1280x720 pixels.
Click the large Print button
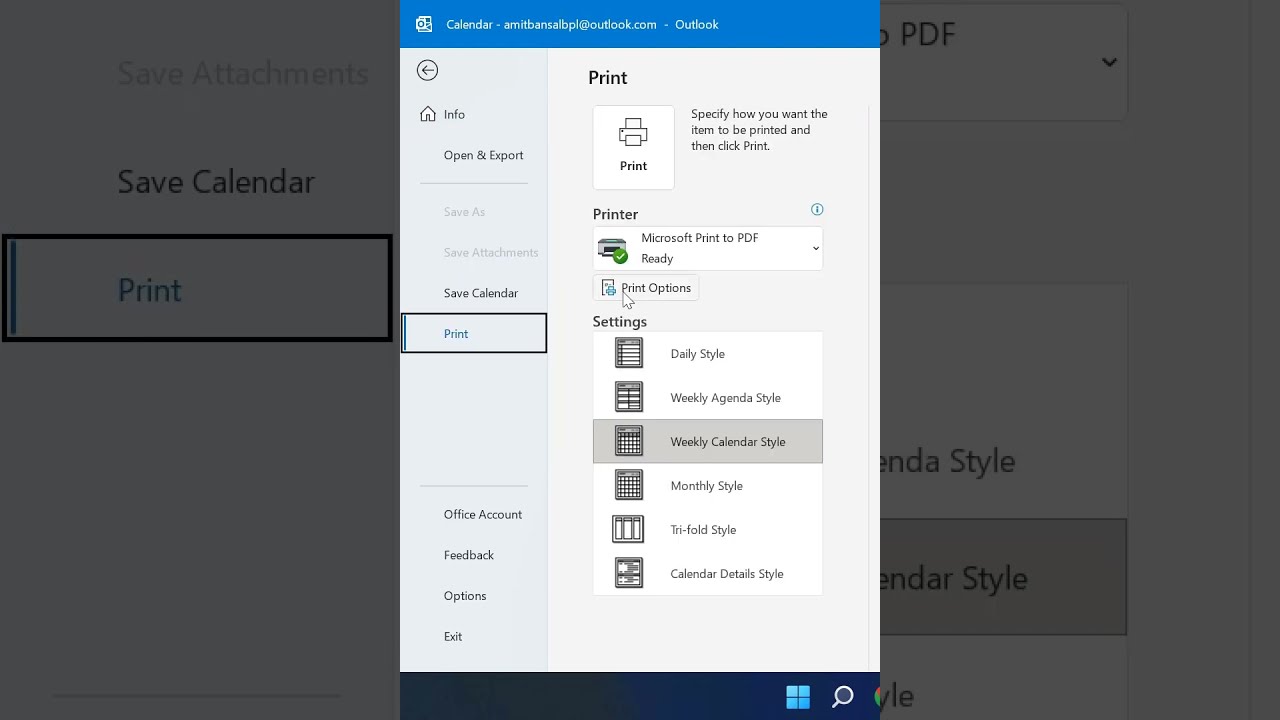[x=633, y=147]
